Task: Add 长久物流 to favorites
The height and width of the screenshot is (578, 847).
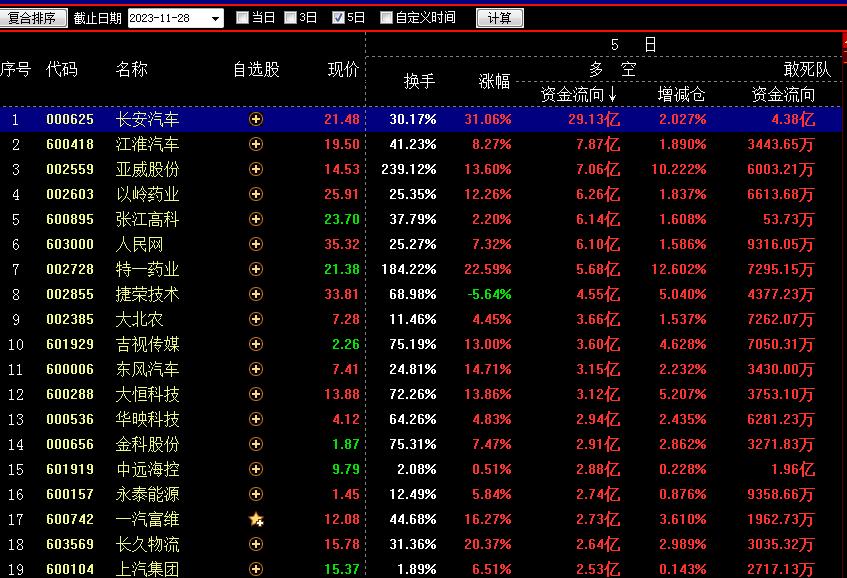Action: coord(256,544)
